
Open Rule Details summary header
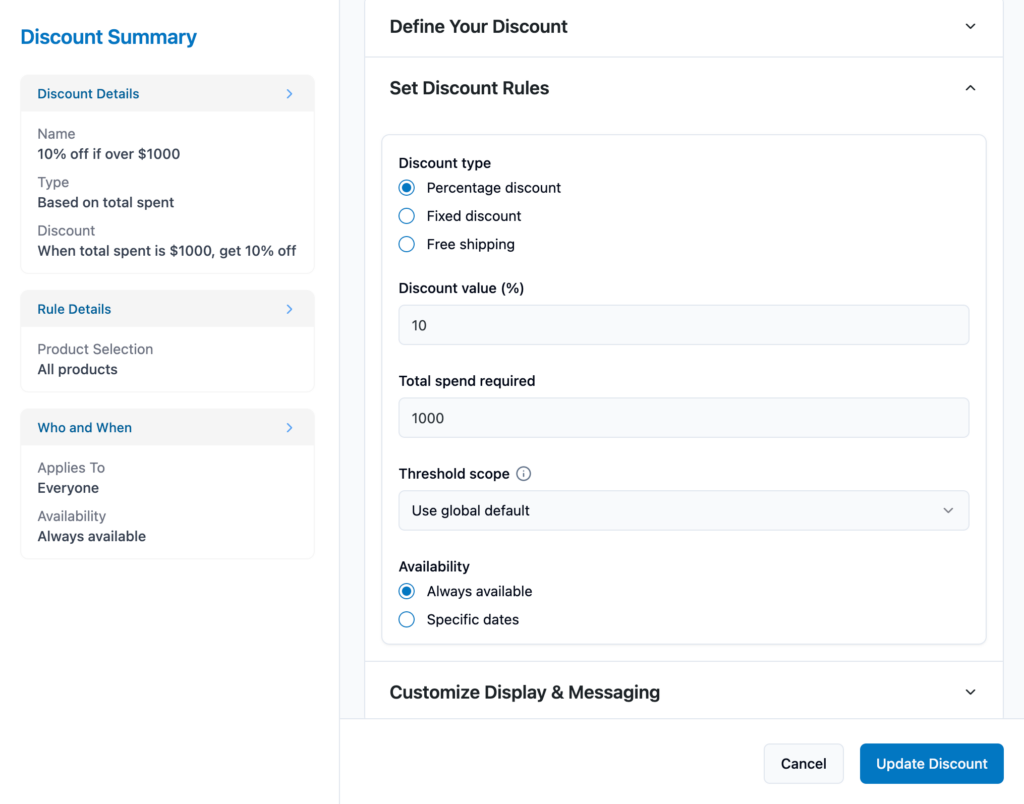coord(167,309)
